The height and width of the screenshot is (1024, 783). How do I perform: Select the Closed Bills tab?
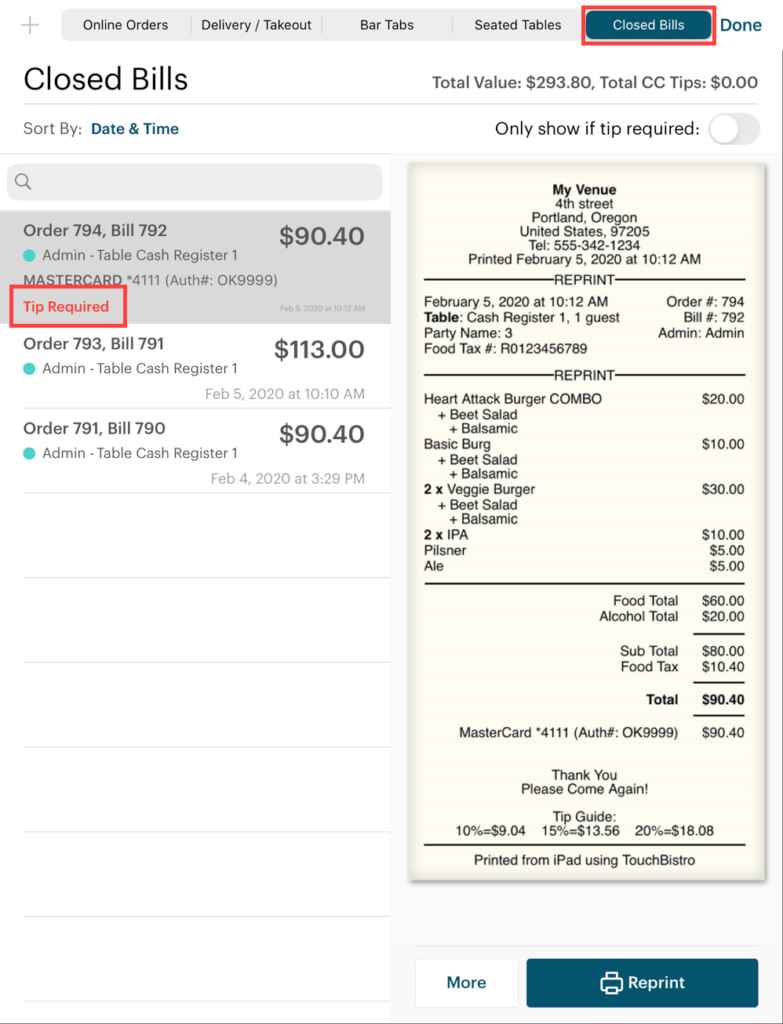647,24
